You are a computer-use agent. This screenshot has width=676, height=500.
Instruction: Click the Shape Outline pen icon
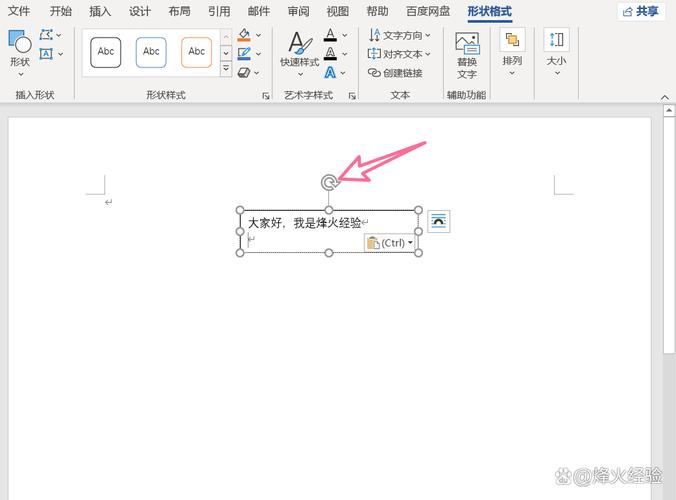pyautogui.click(x=244, y=54)
